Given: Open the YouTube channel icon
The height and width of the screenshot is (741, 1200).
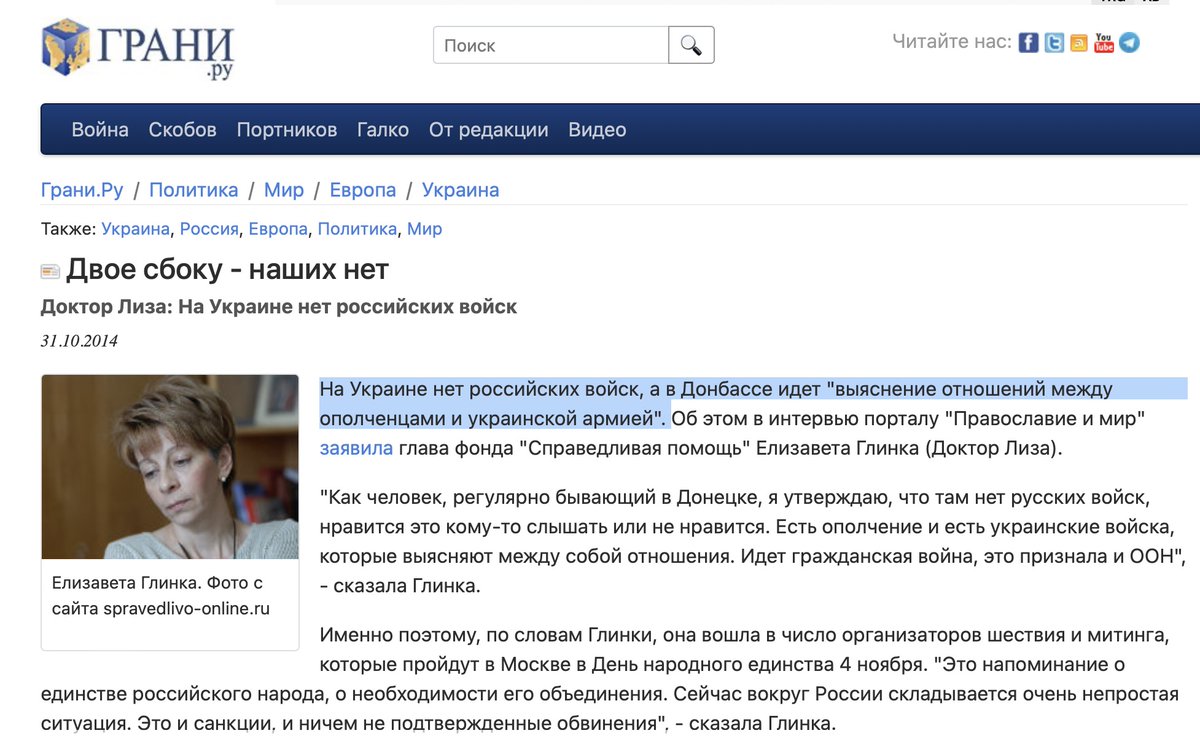Looking at the screenshot, I should click(x=1104, y=43).
